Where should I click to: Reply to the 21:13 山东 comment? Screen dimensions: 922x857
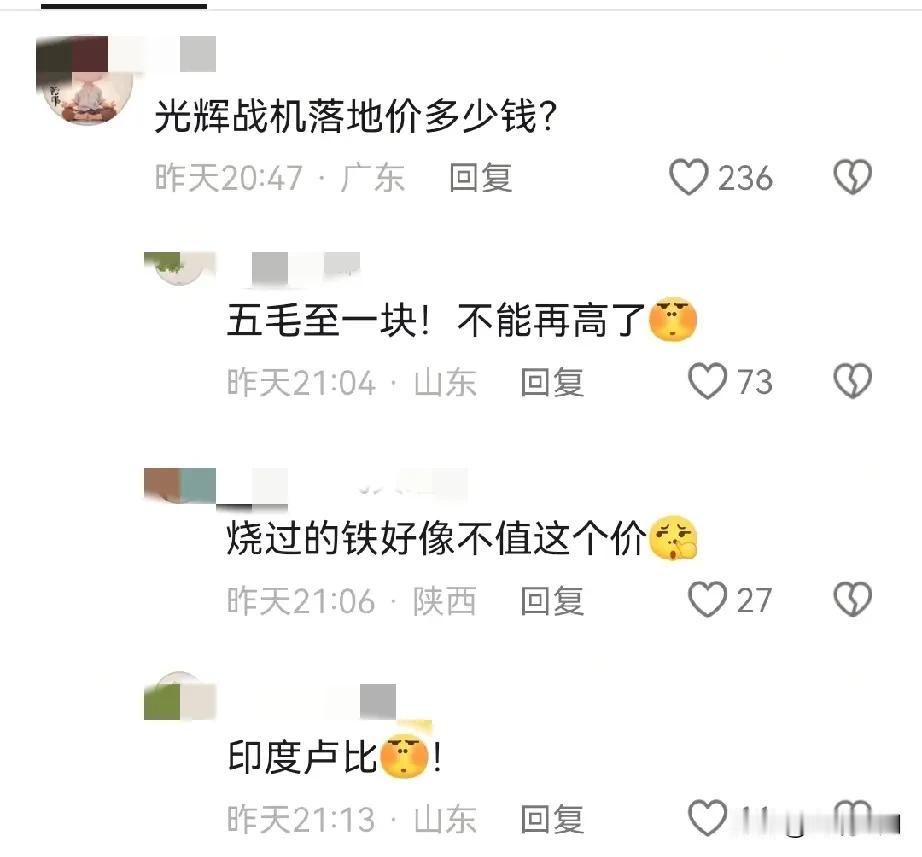pos(552,819)
